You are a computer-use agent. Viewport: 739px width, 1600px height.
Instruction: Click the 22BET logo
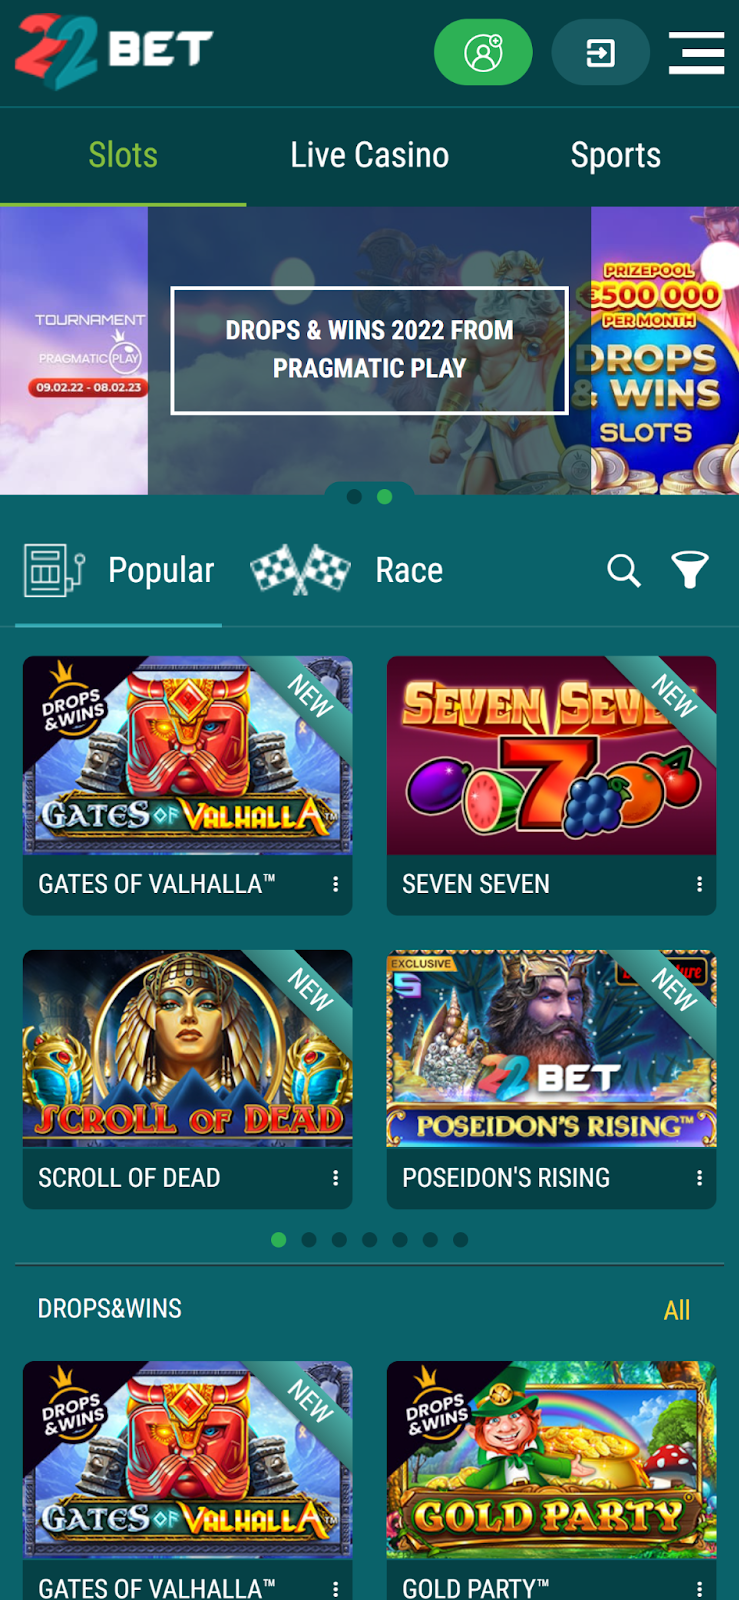(x=114, y=51)
